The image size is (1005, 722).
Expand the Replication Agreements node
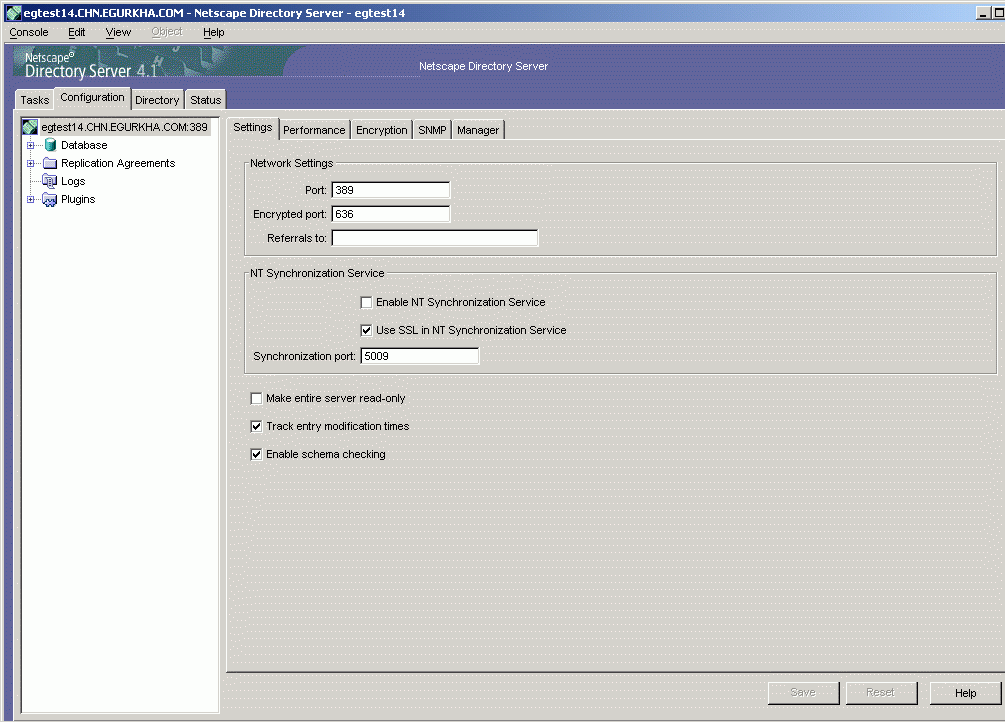pyautogui.click(x=30, y=164)
